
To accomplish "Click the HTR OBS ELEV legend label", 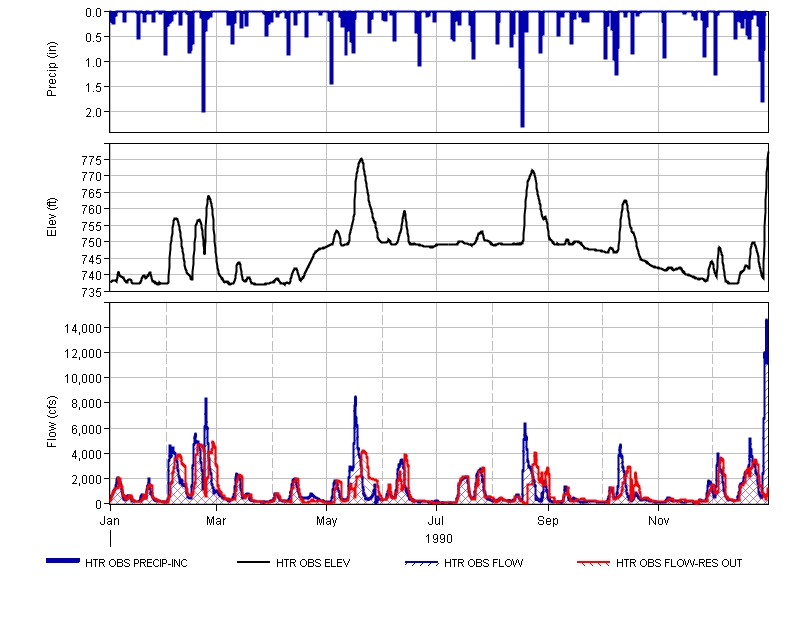I will [313, 563].
